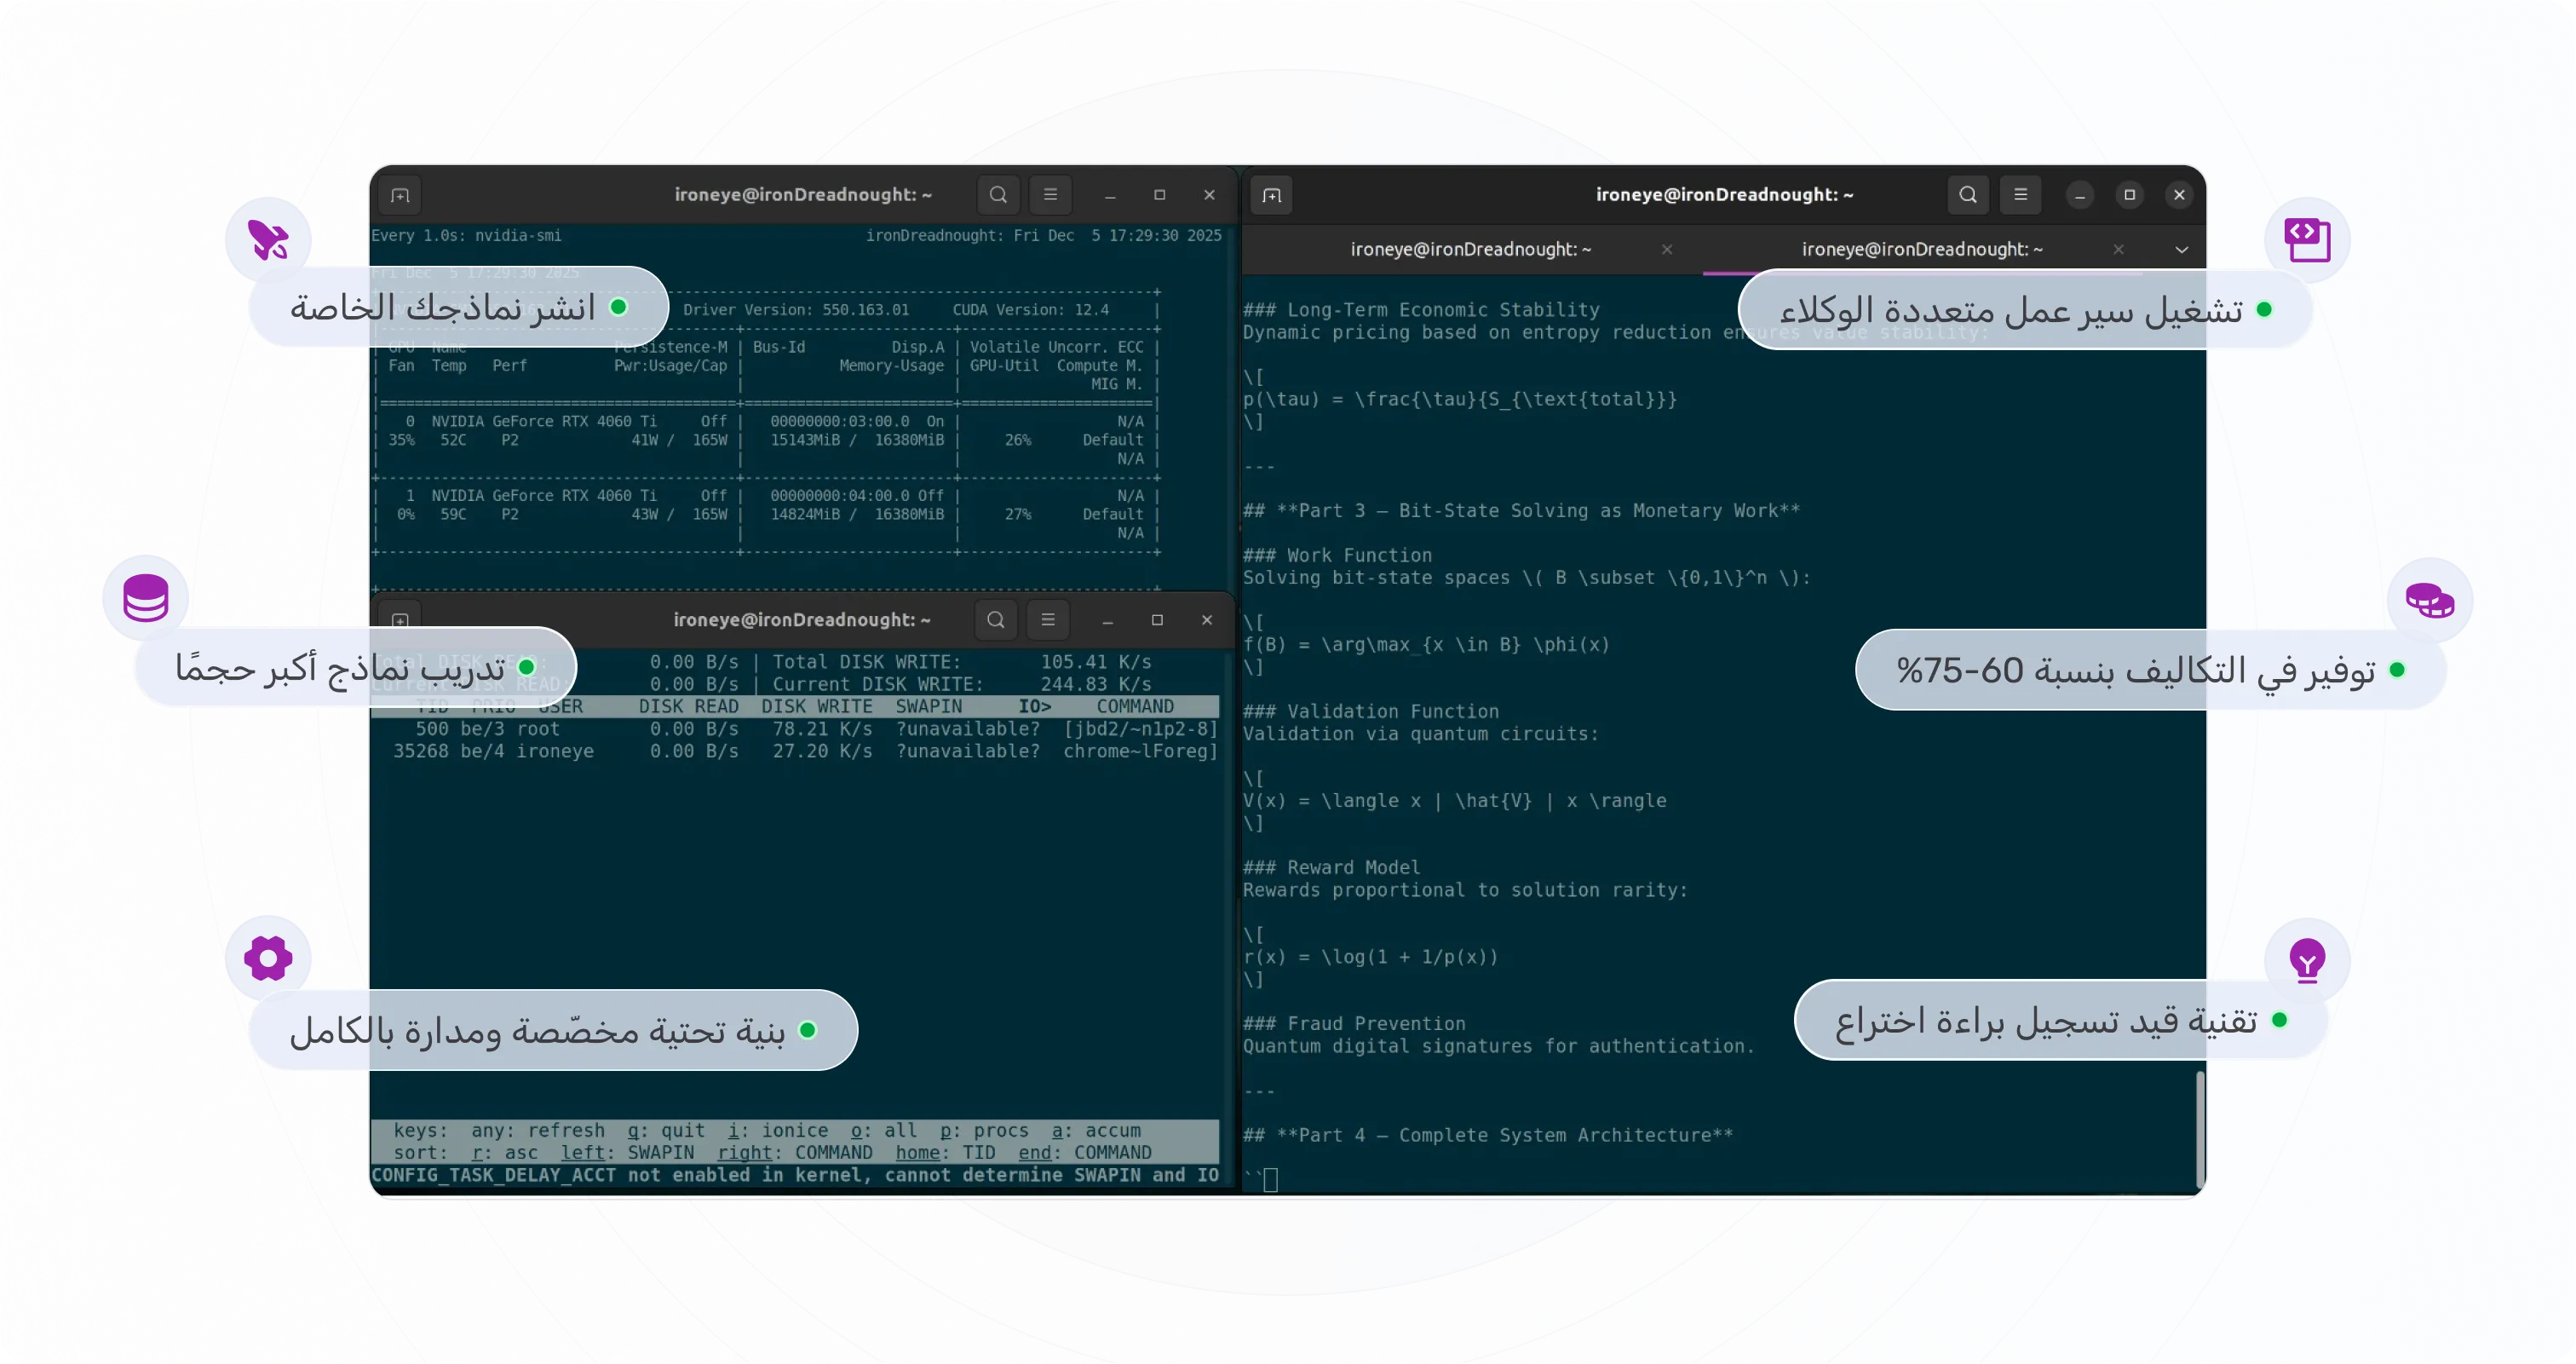Close the first terminal tab
The width and height of the screenshot is (2576, 1364).
pos(1666,249)
